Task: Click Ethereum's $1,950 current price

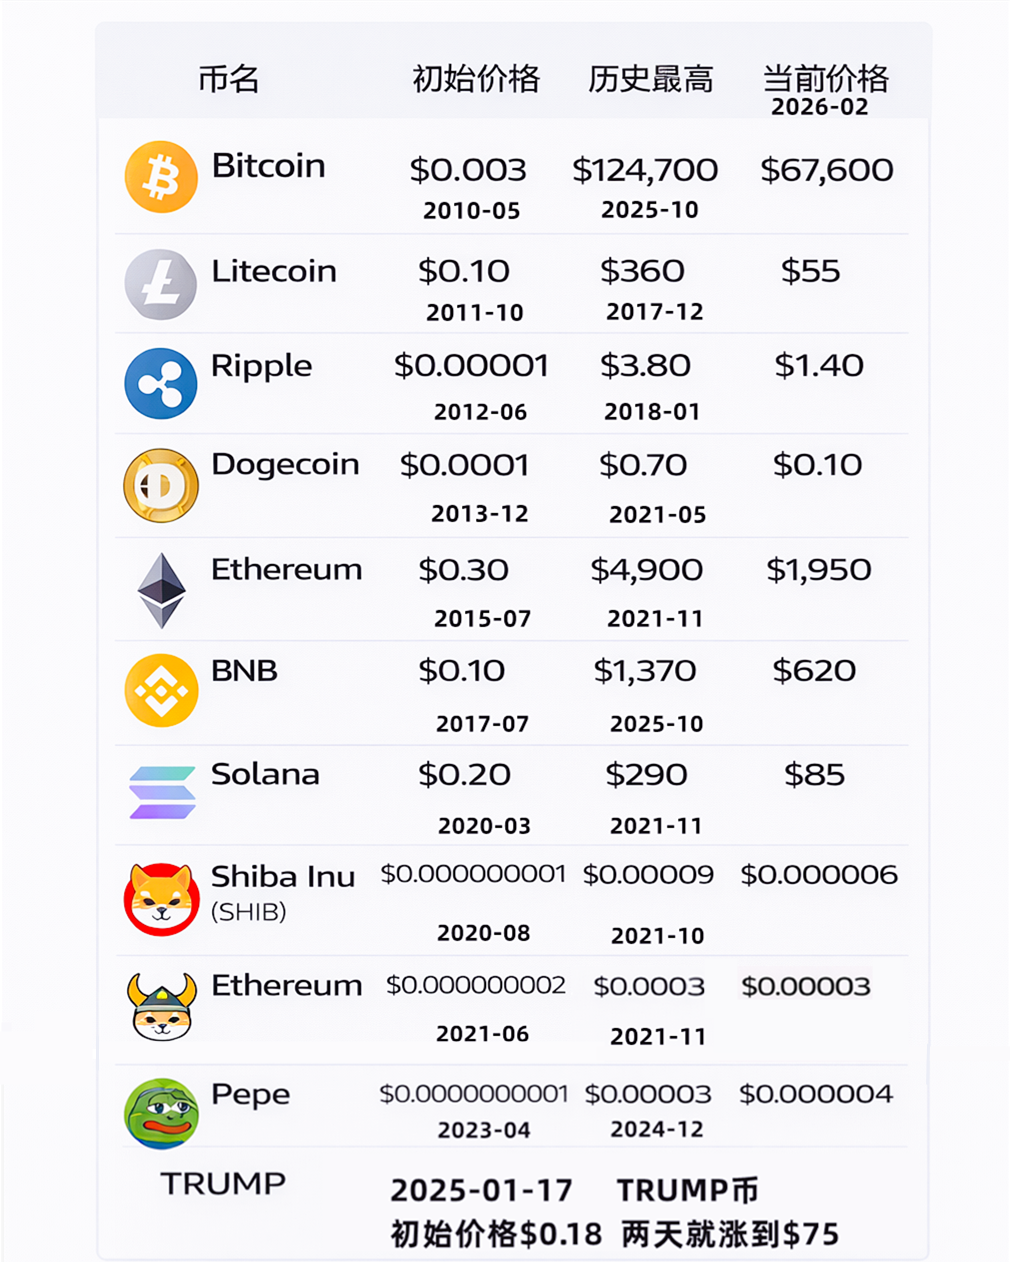Action: [x=819, y=570]
